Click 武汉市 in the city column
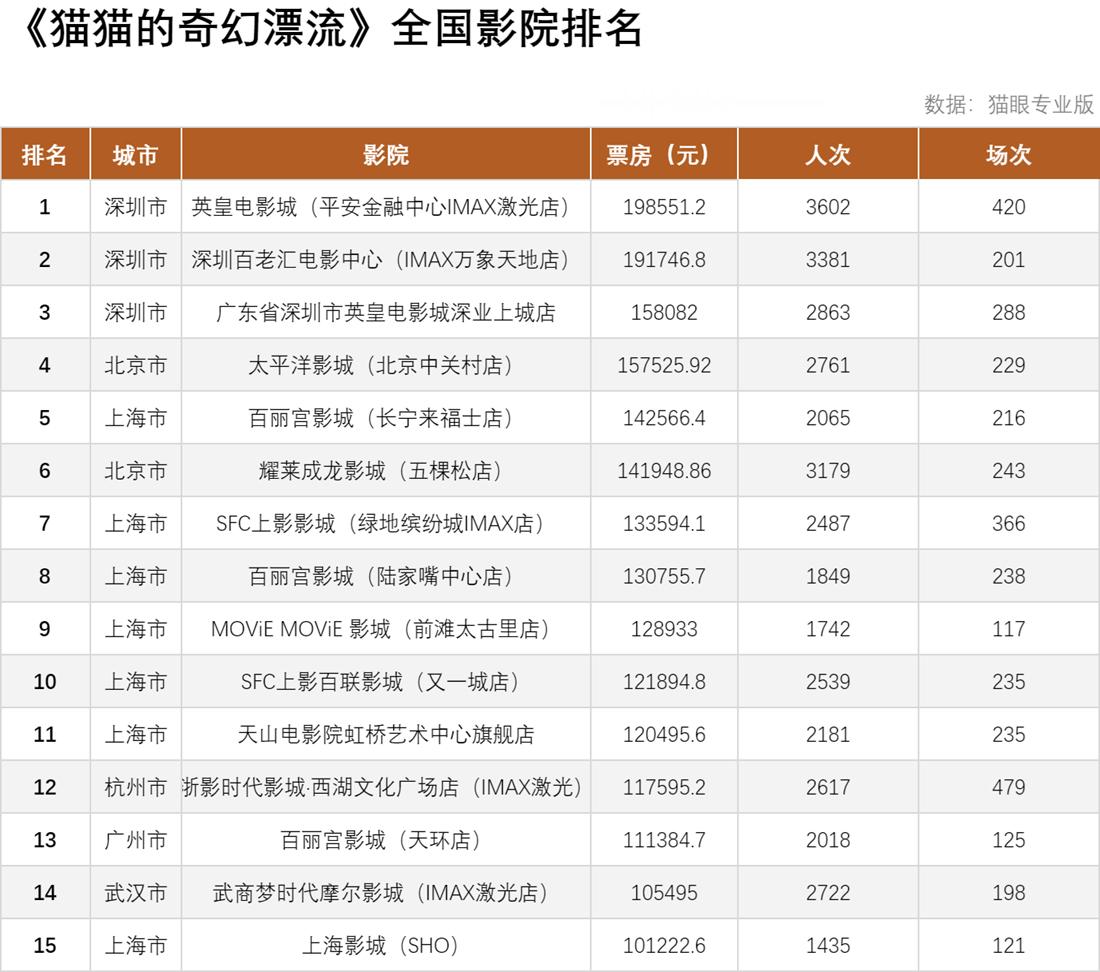Viewport: 1100px width, 972px height. [135, 893]
